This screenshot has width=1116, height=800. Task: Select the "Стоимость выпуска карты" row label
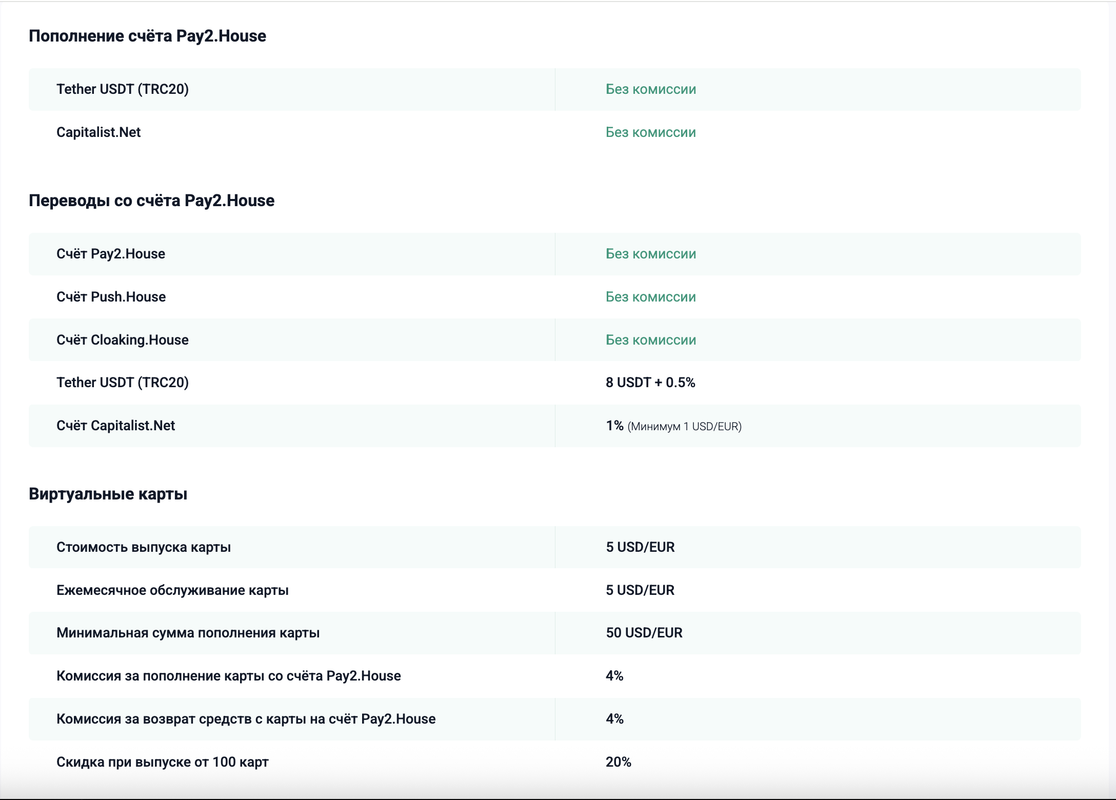(x=143, y=547)
